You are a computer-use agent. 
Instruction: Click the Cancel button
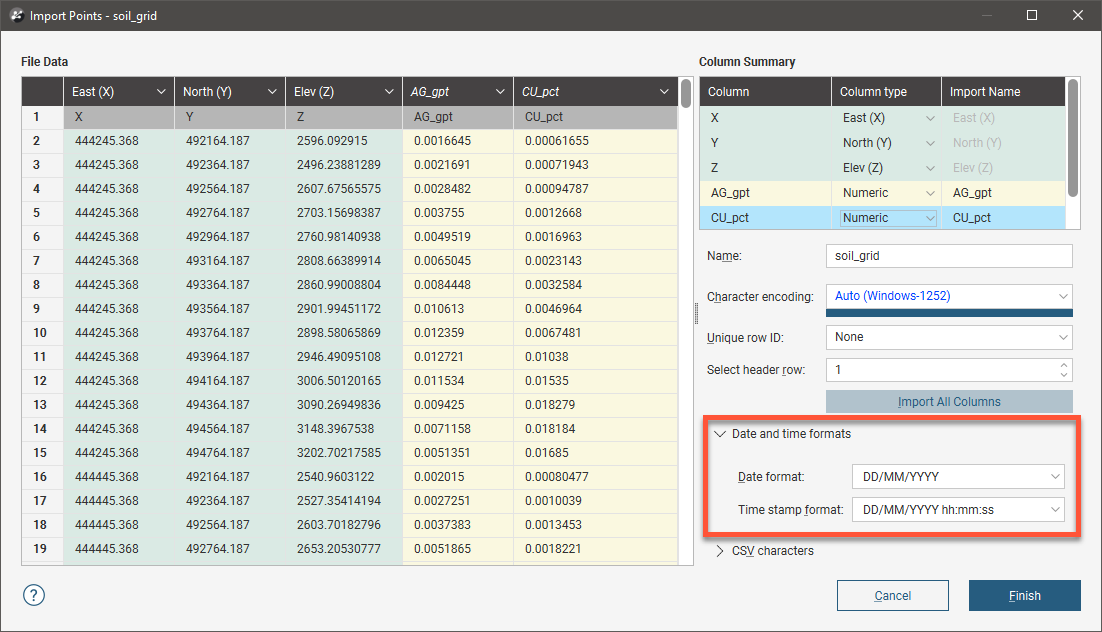pyautogui.click(x=892, y=596)
